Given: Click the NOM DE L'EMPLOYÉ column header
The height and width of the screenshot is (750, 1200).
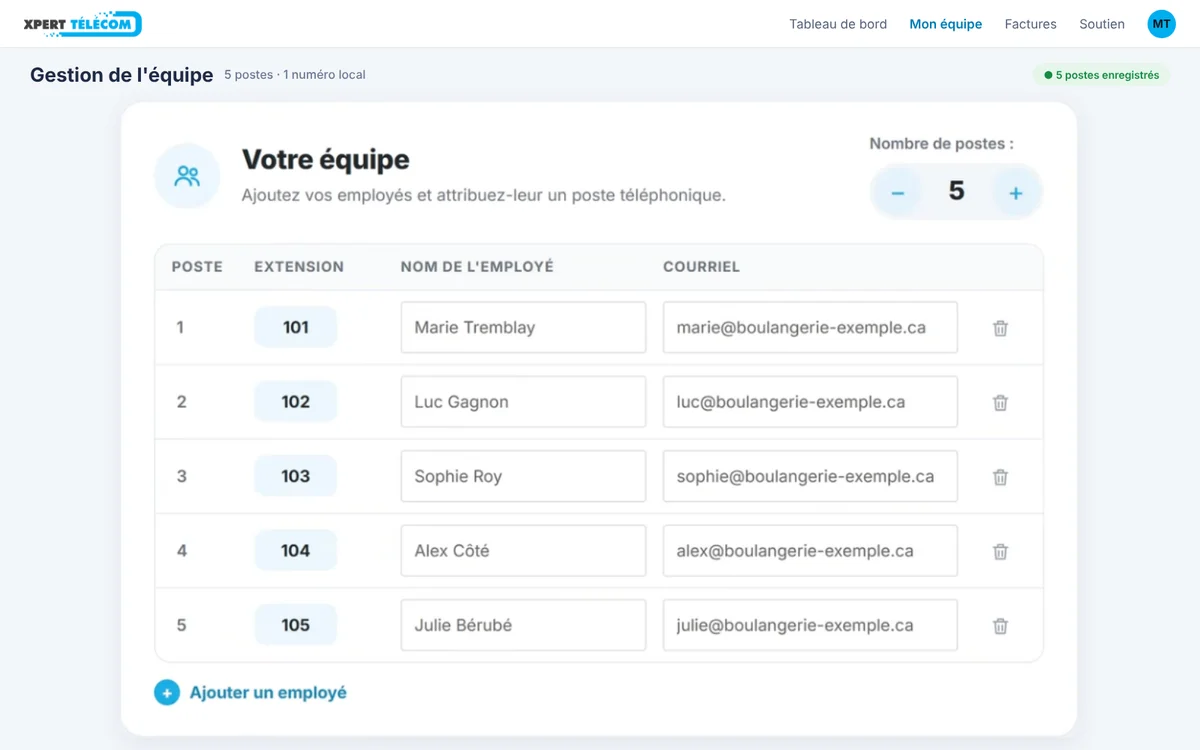Looking at the screenshot, I should pyautogui.click(x=477, y=267).
